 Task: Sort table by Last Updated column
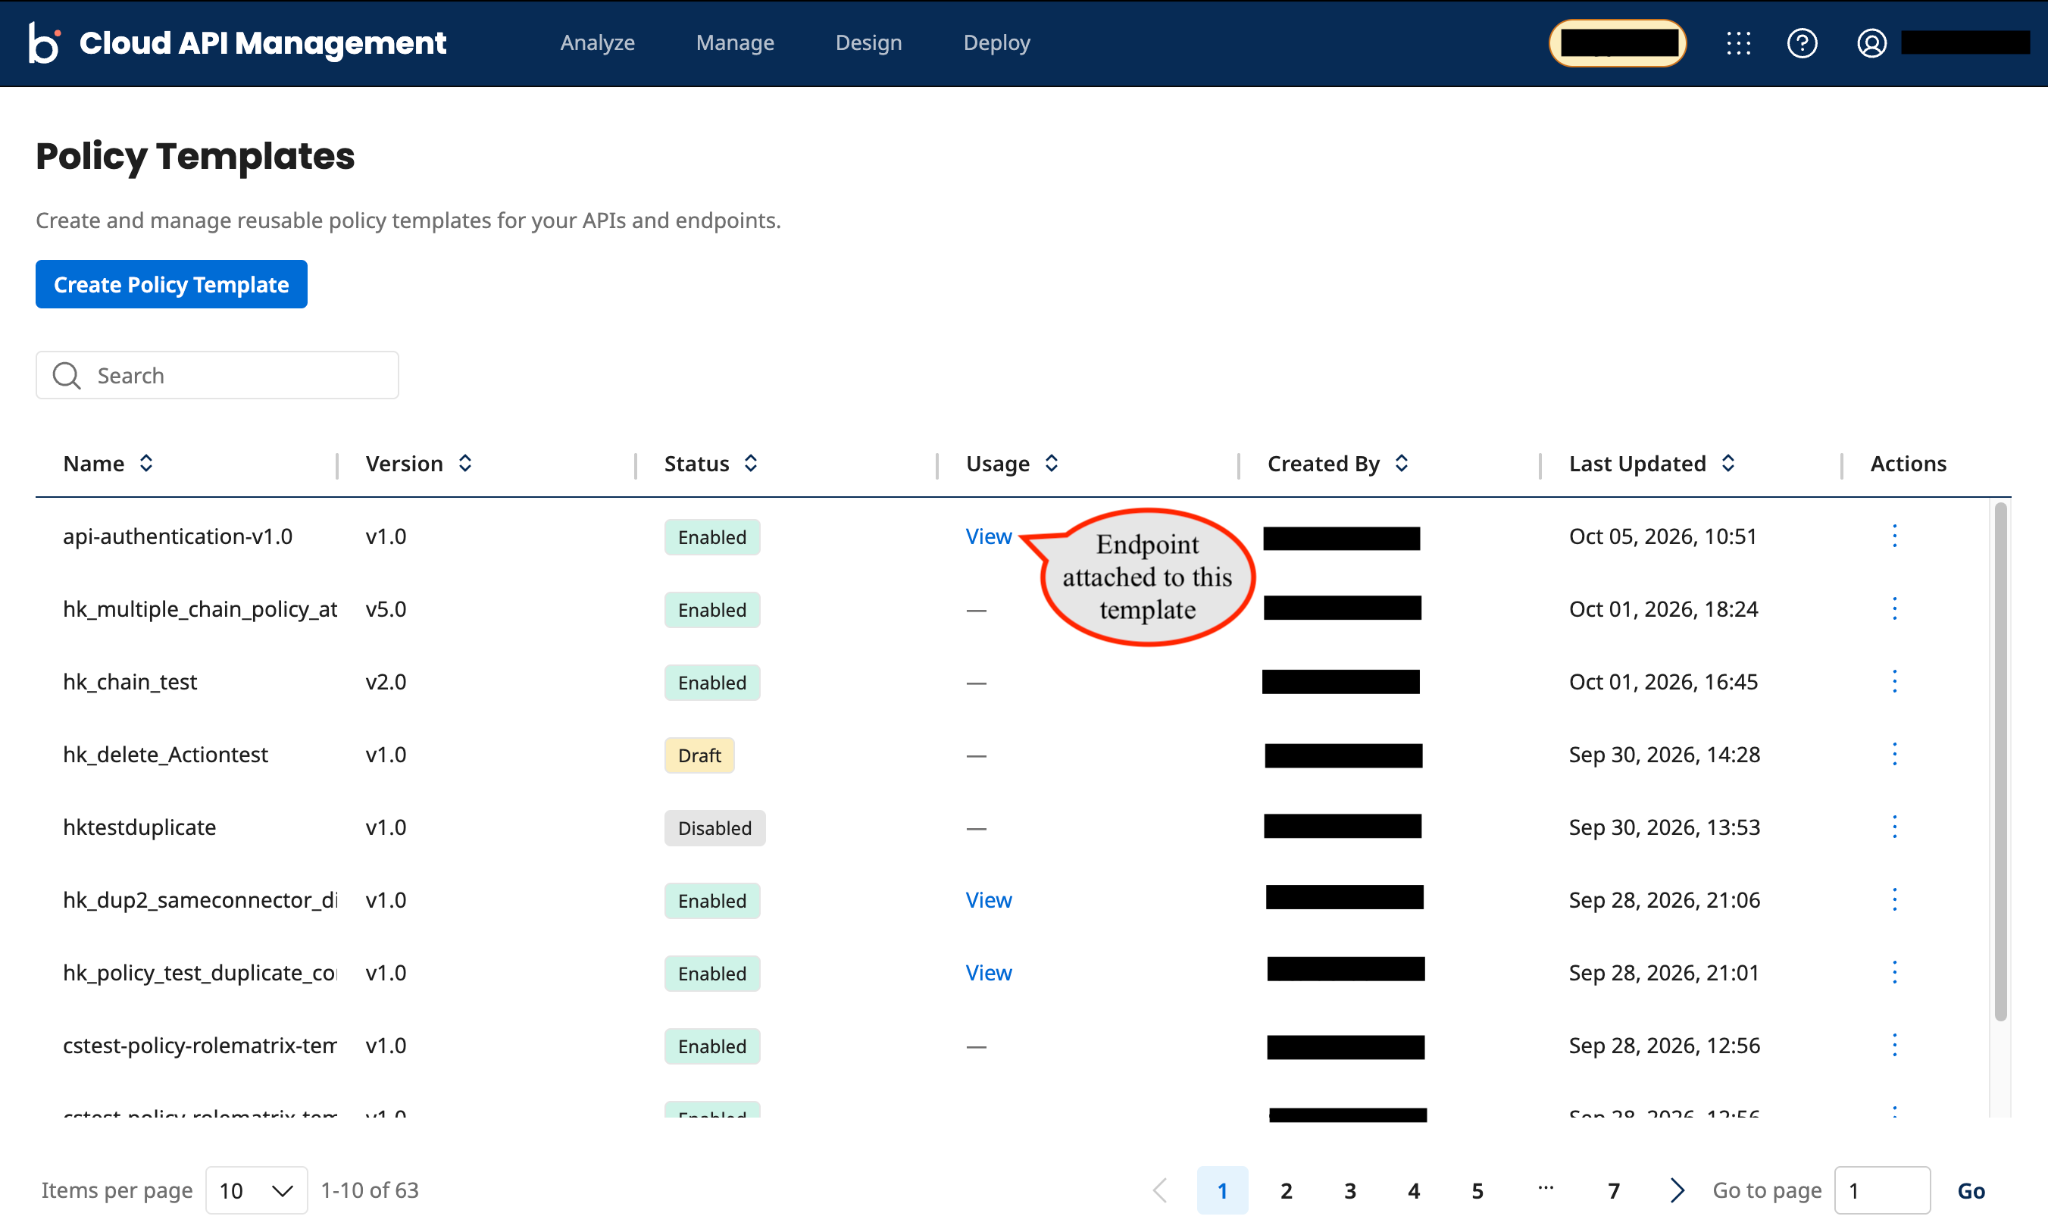pyautogui.click(x=1728, y=463)
